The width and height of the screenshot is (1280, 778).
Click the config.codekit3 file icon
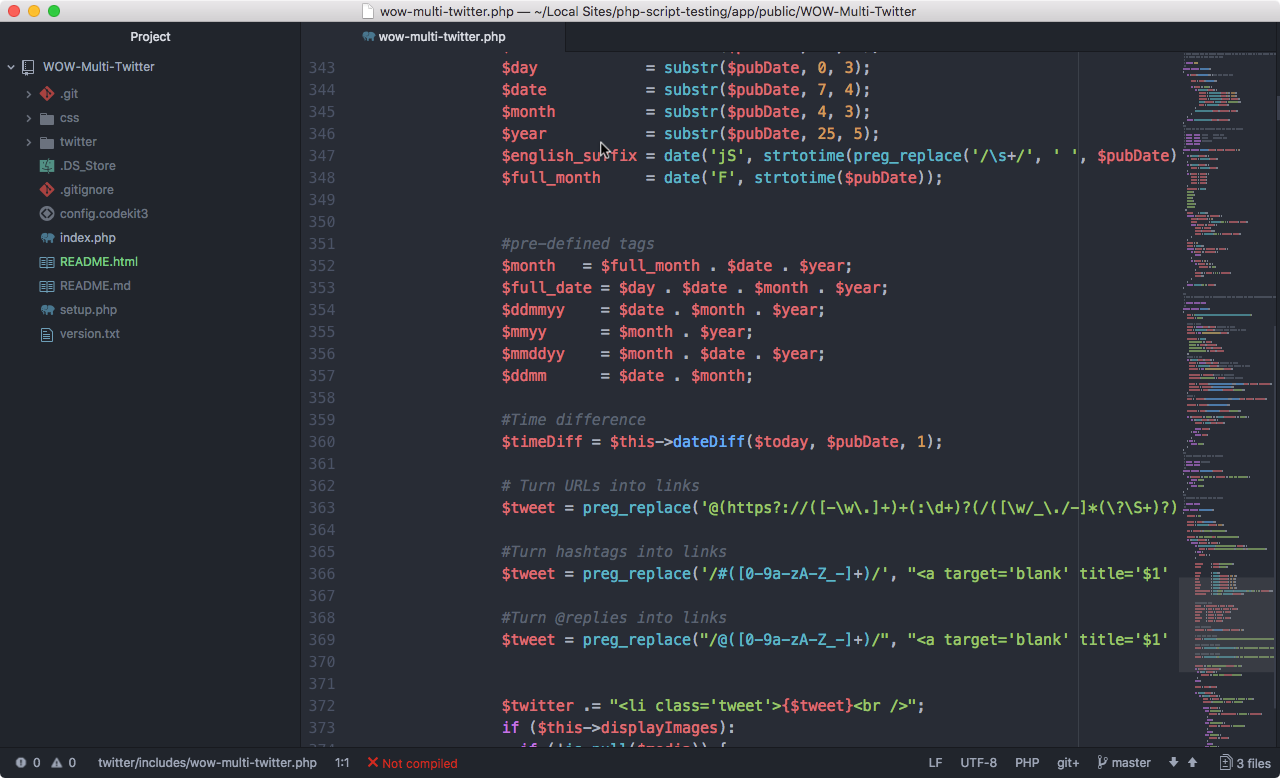[x=45, y=213]
